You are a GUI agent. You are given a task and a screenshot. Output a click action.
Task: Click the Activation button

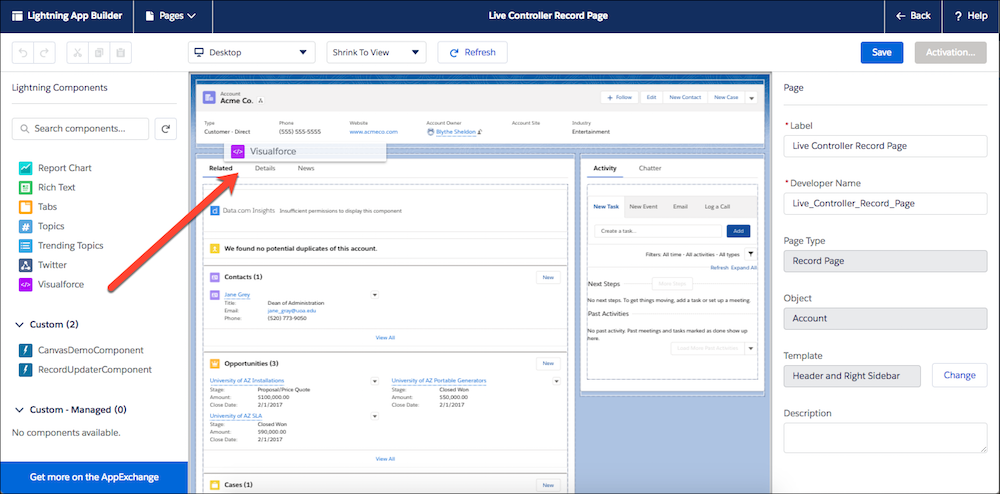pyautogui.click(x=951, y=53)
